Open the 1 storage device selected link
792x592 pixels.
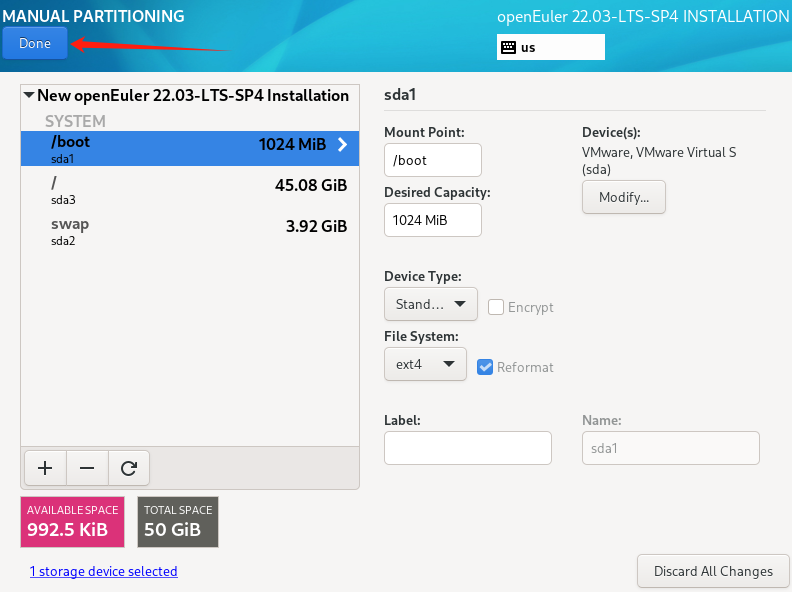pos(104,571)
